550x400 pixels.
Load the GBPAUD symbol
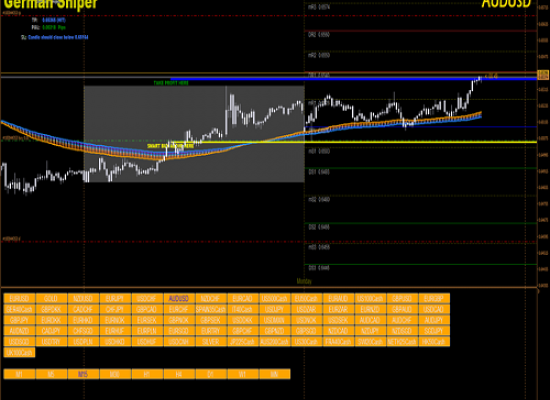click(402, 309)
